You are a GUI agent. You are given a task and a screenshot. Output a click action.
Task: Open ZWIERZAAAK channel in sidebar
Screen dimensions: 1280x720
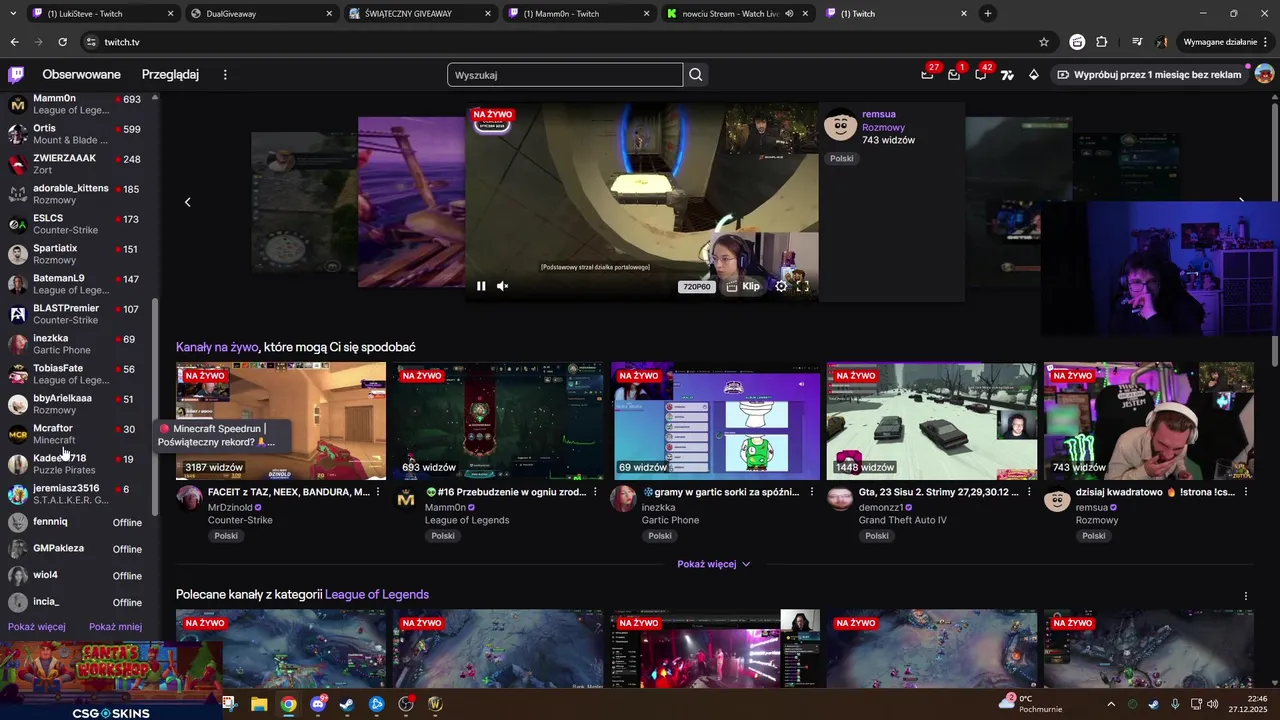78,164
